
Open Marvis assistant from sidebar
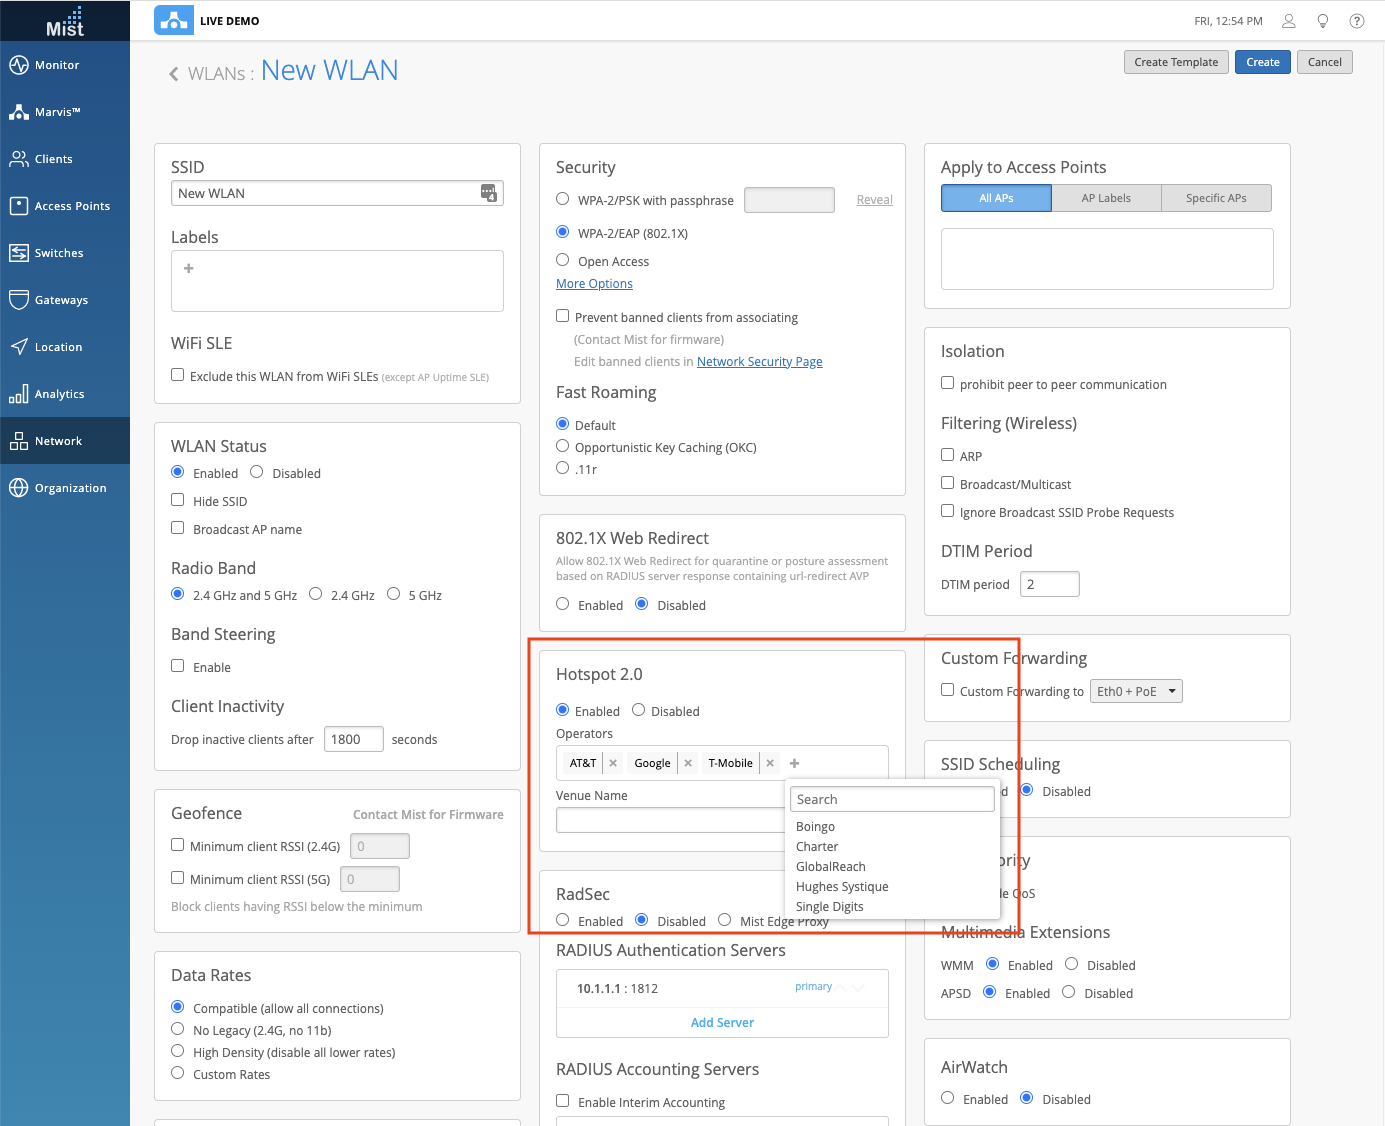tap(57, 112)
